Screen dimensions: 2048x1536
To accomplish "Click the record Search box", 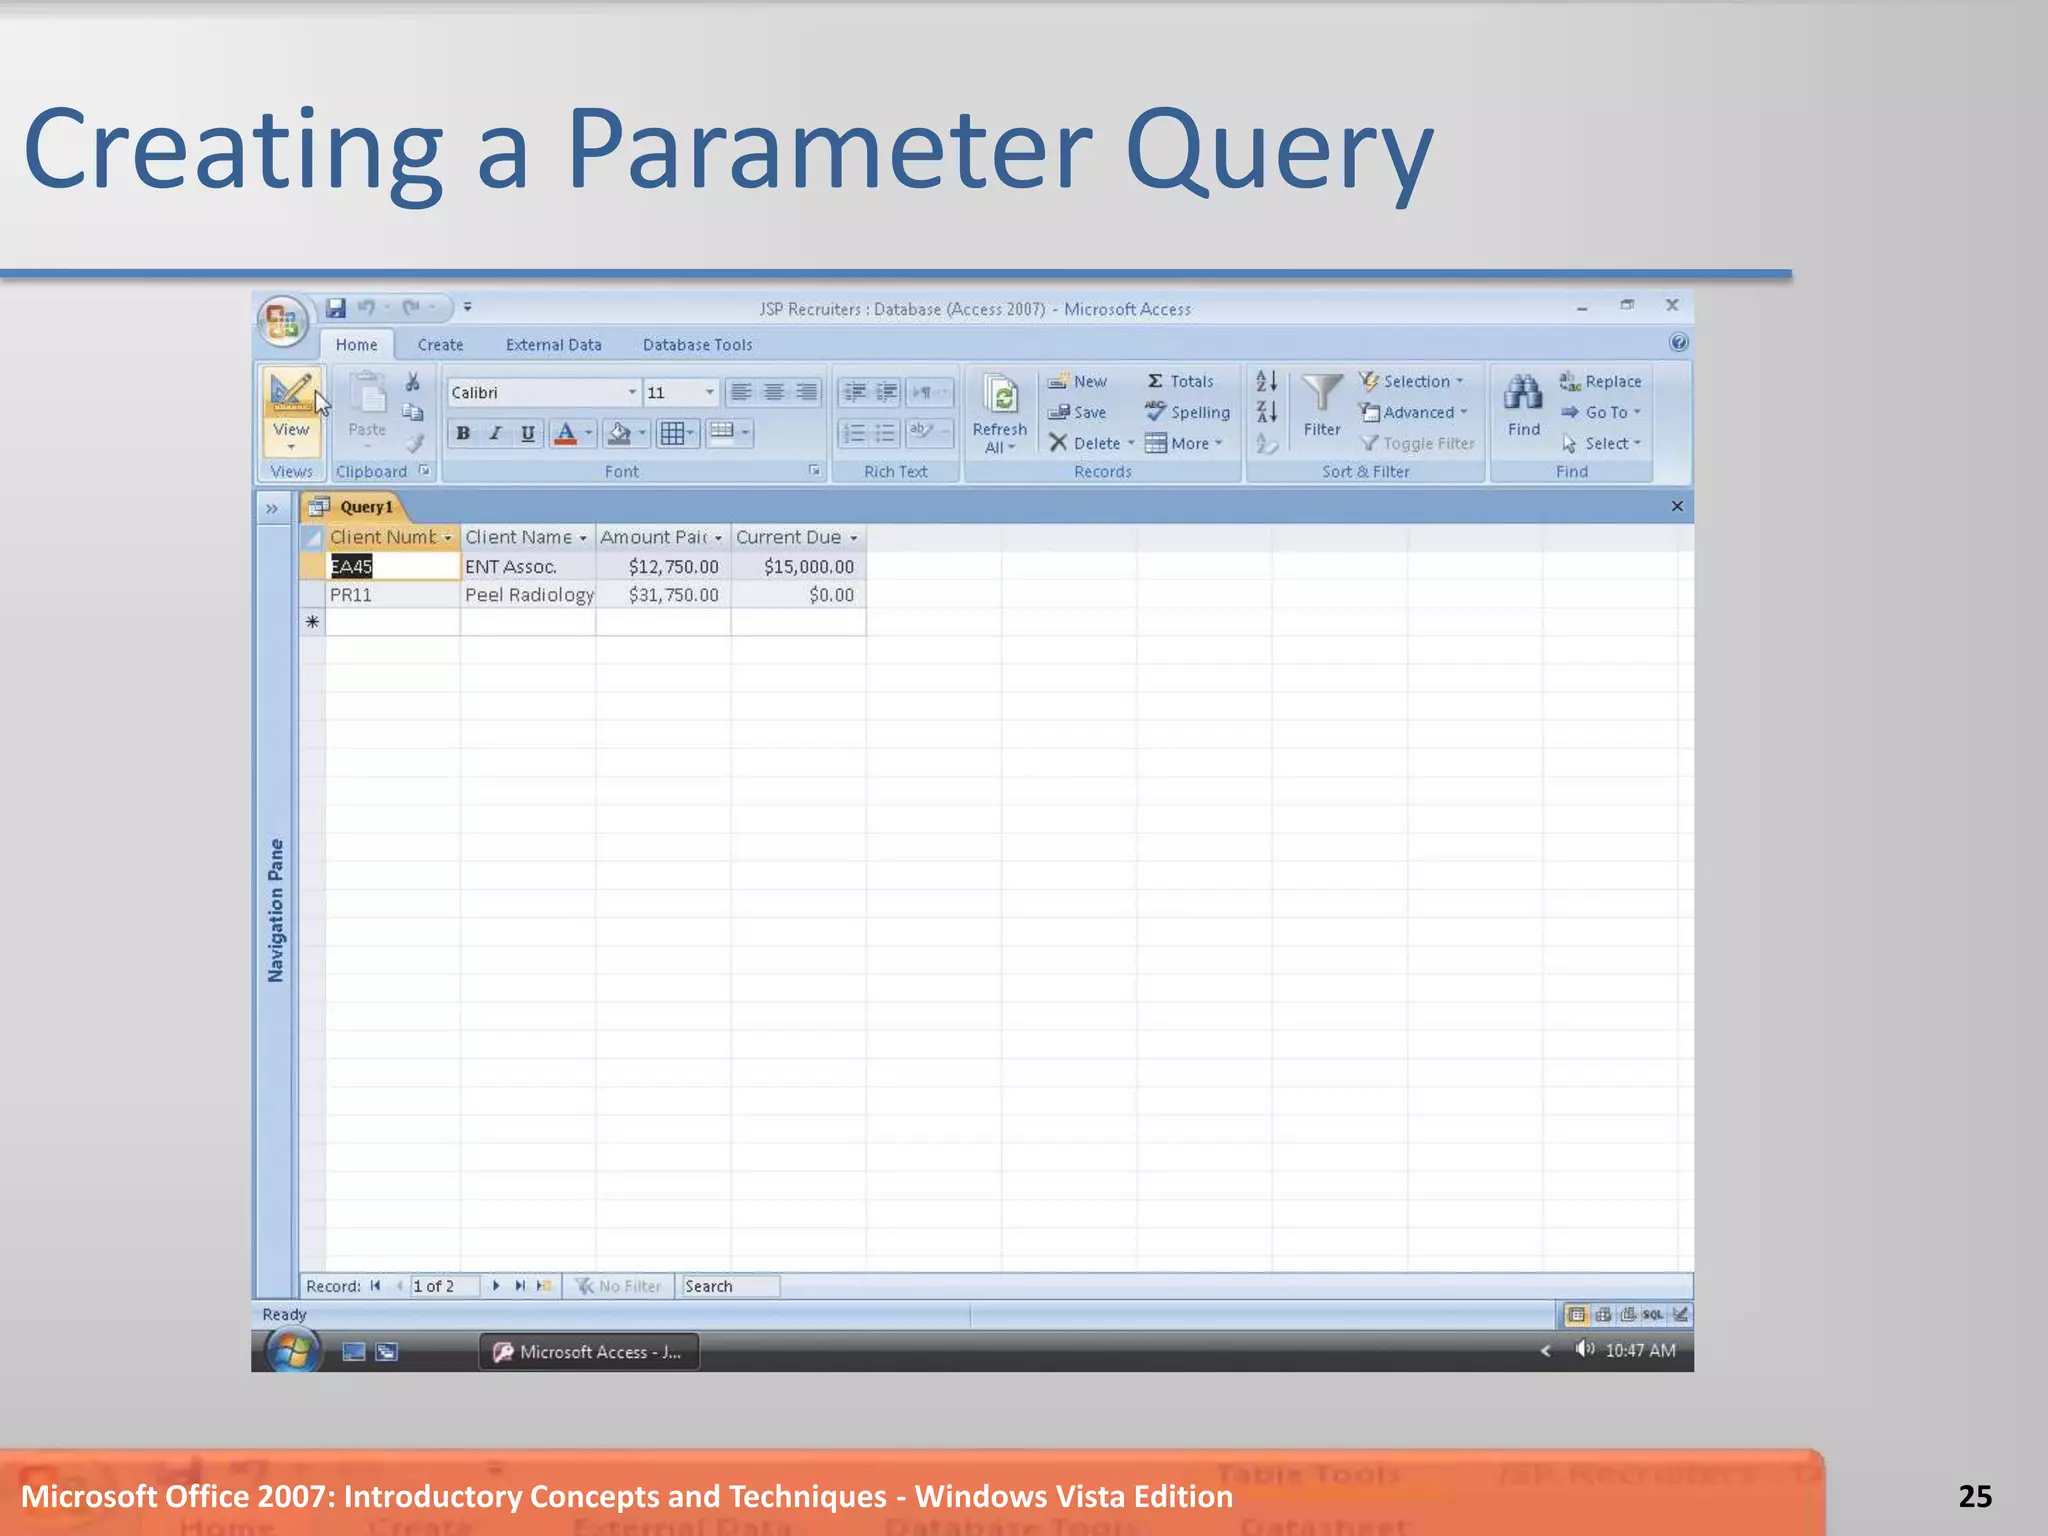I will coord(730,1286).
